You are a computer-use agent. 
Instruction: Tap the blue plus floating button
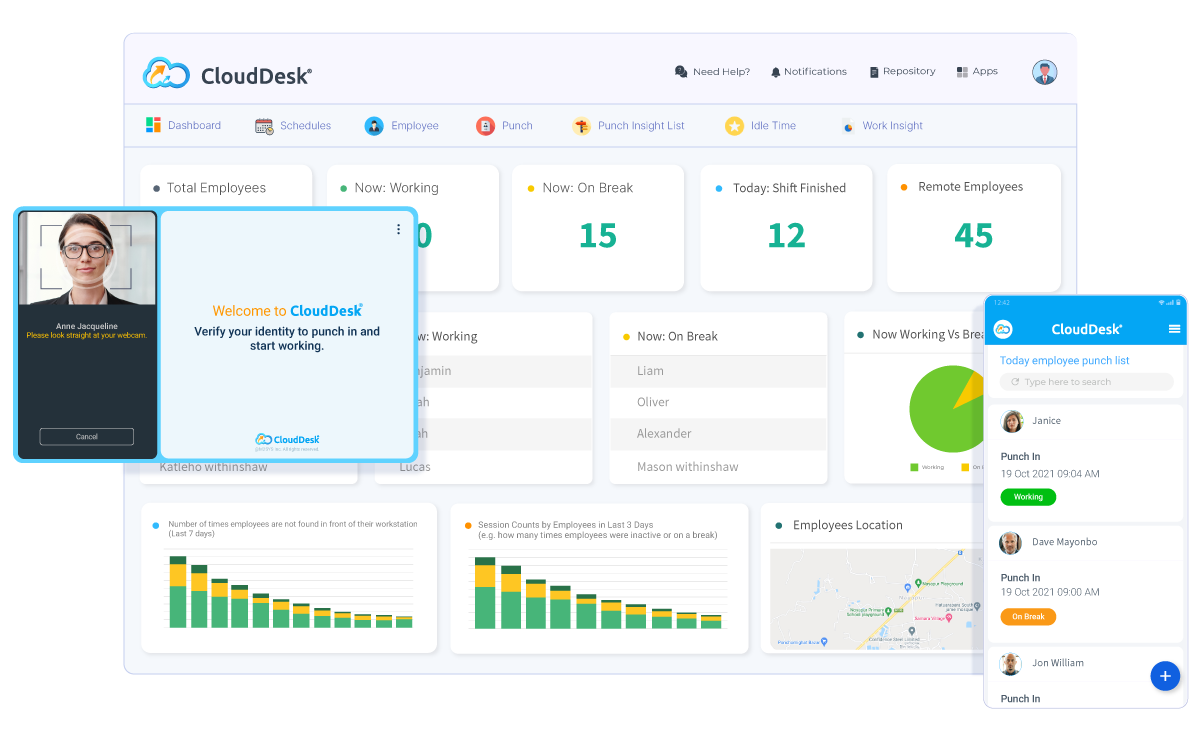click(x=1164, y=676)
